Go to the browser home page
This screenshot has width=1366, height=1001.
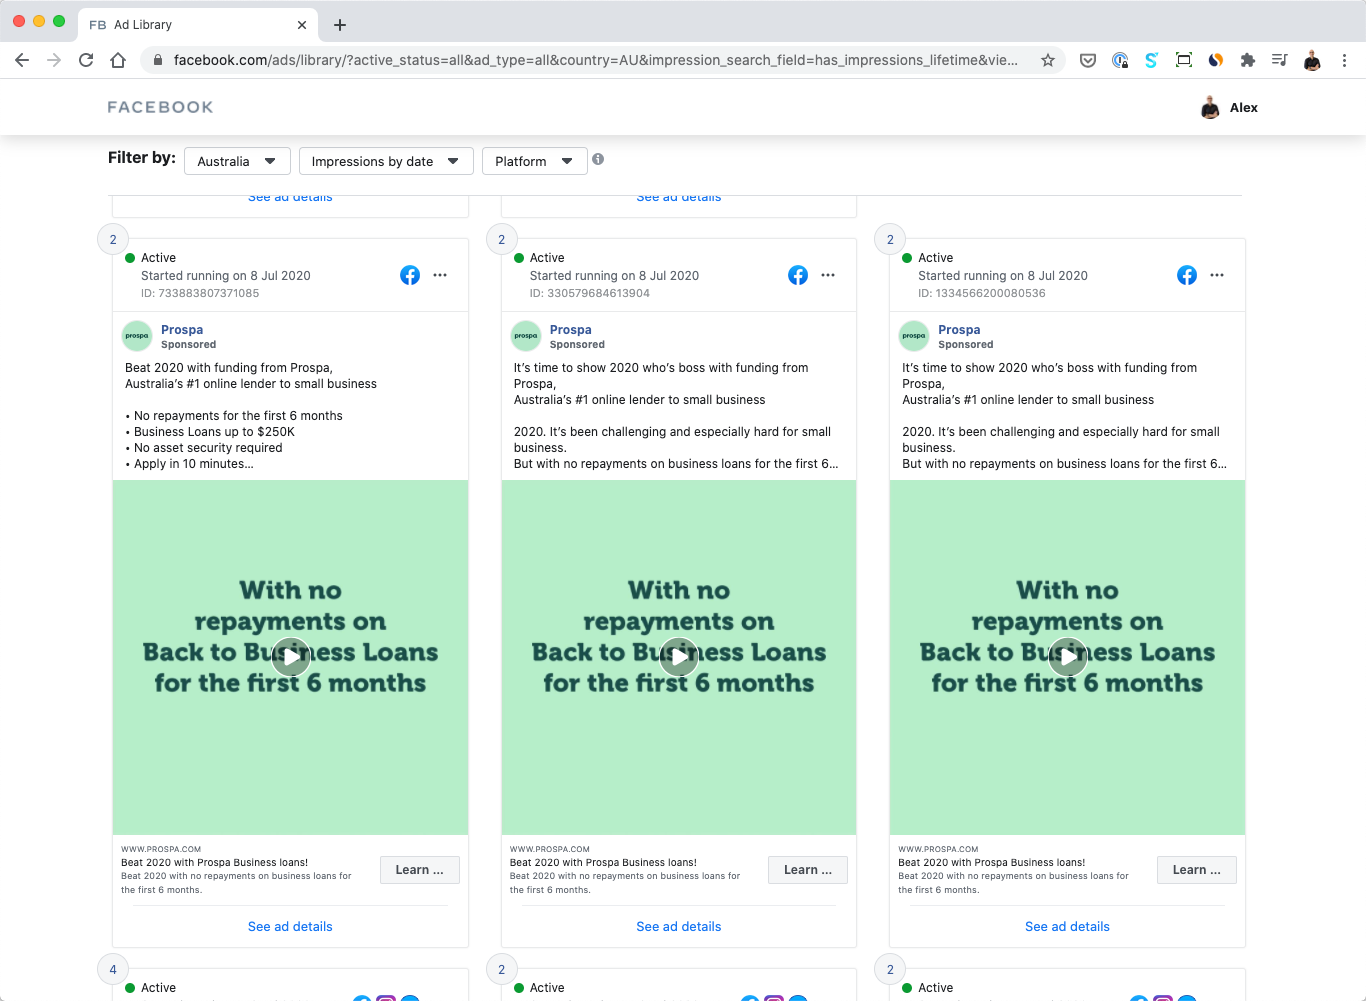click(118, 60)
